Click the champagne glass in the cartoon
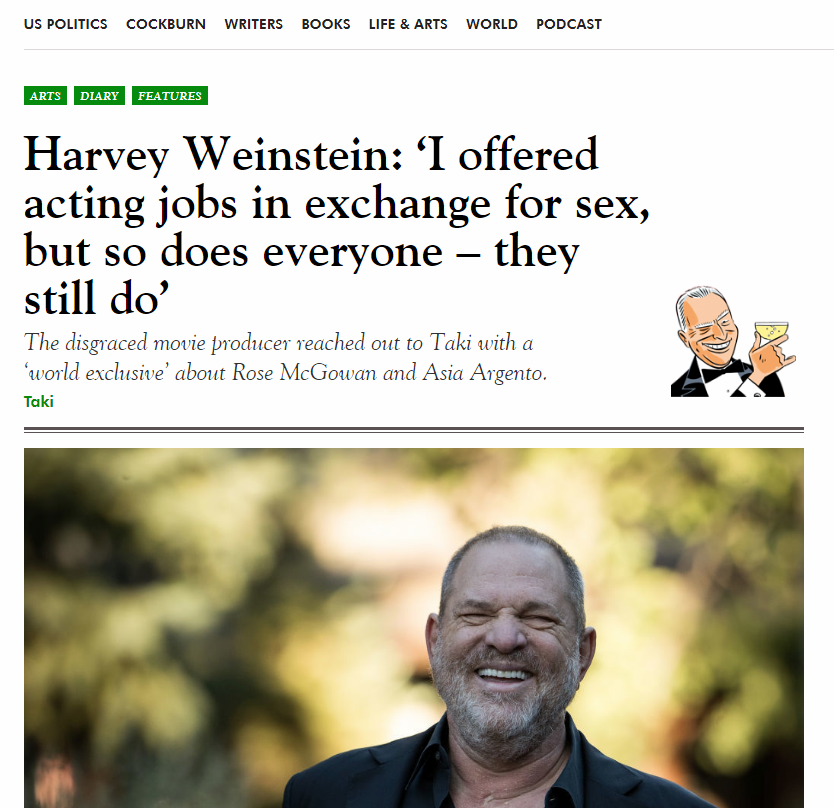The image size is (834, 808). pos(771,331)
